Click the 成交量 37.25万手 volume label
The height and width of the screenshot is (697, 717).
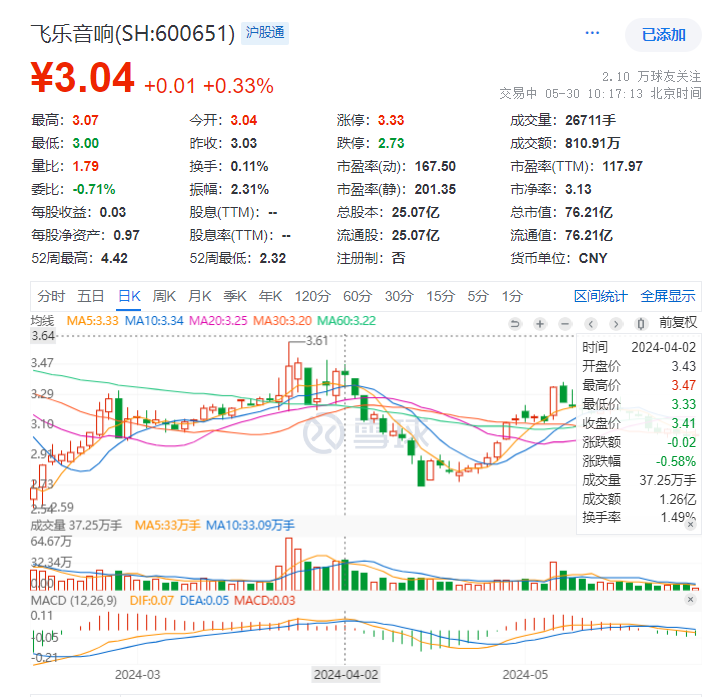(x=76, y=525)
